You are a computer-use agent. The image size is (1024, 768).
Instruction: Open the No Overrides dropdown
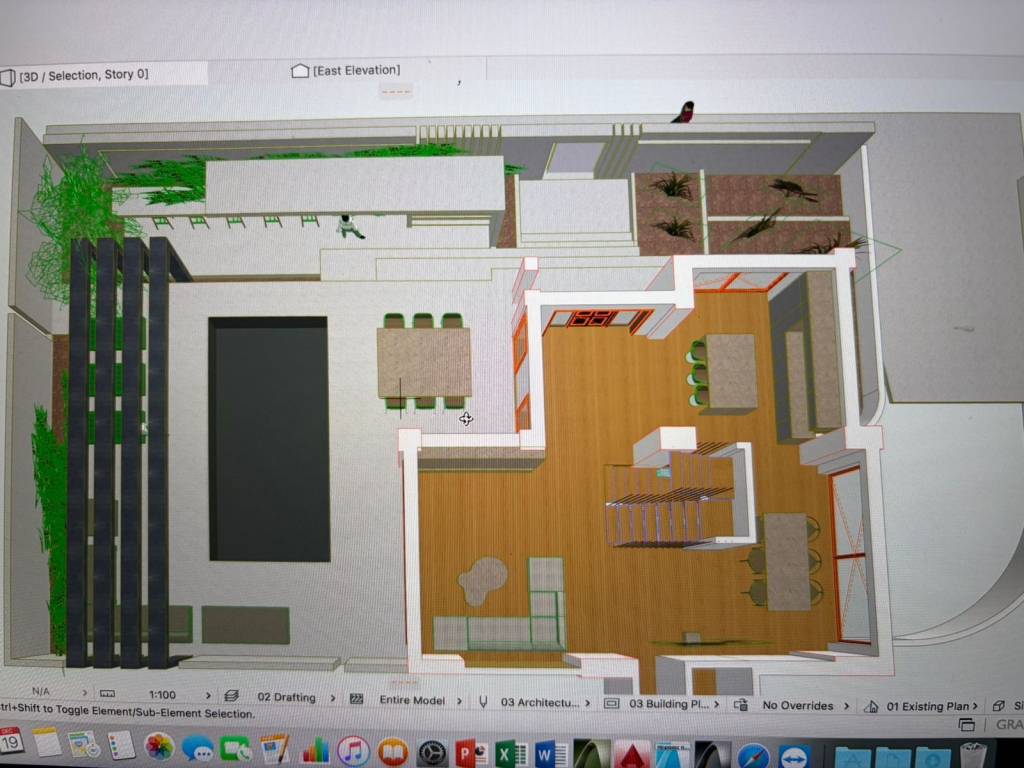[846, 706]
